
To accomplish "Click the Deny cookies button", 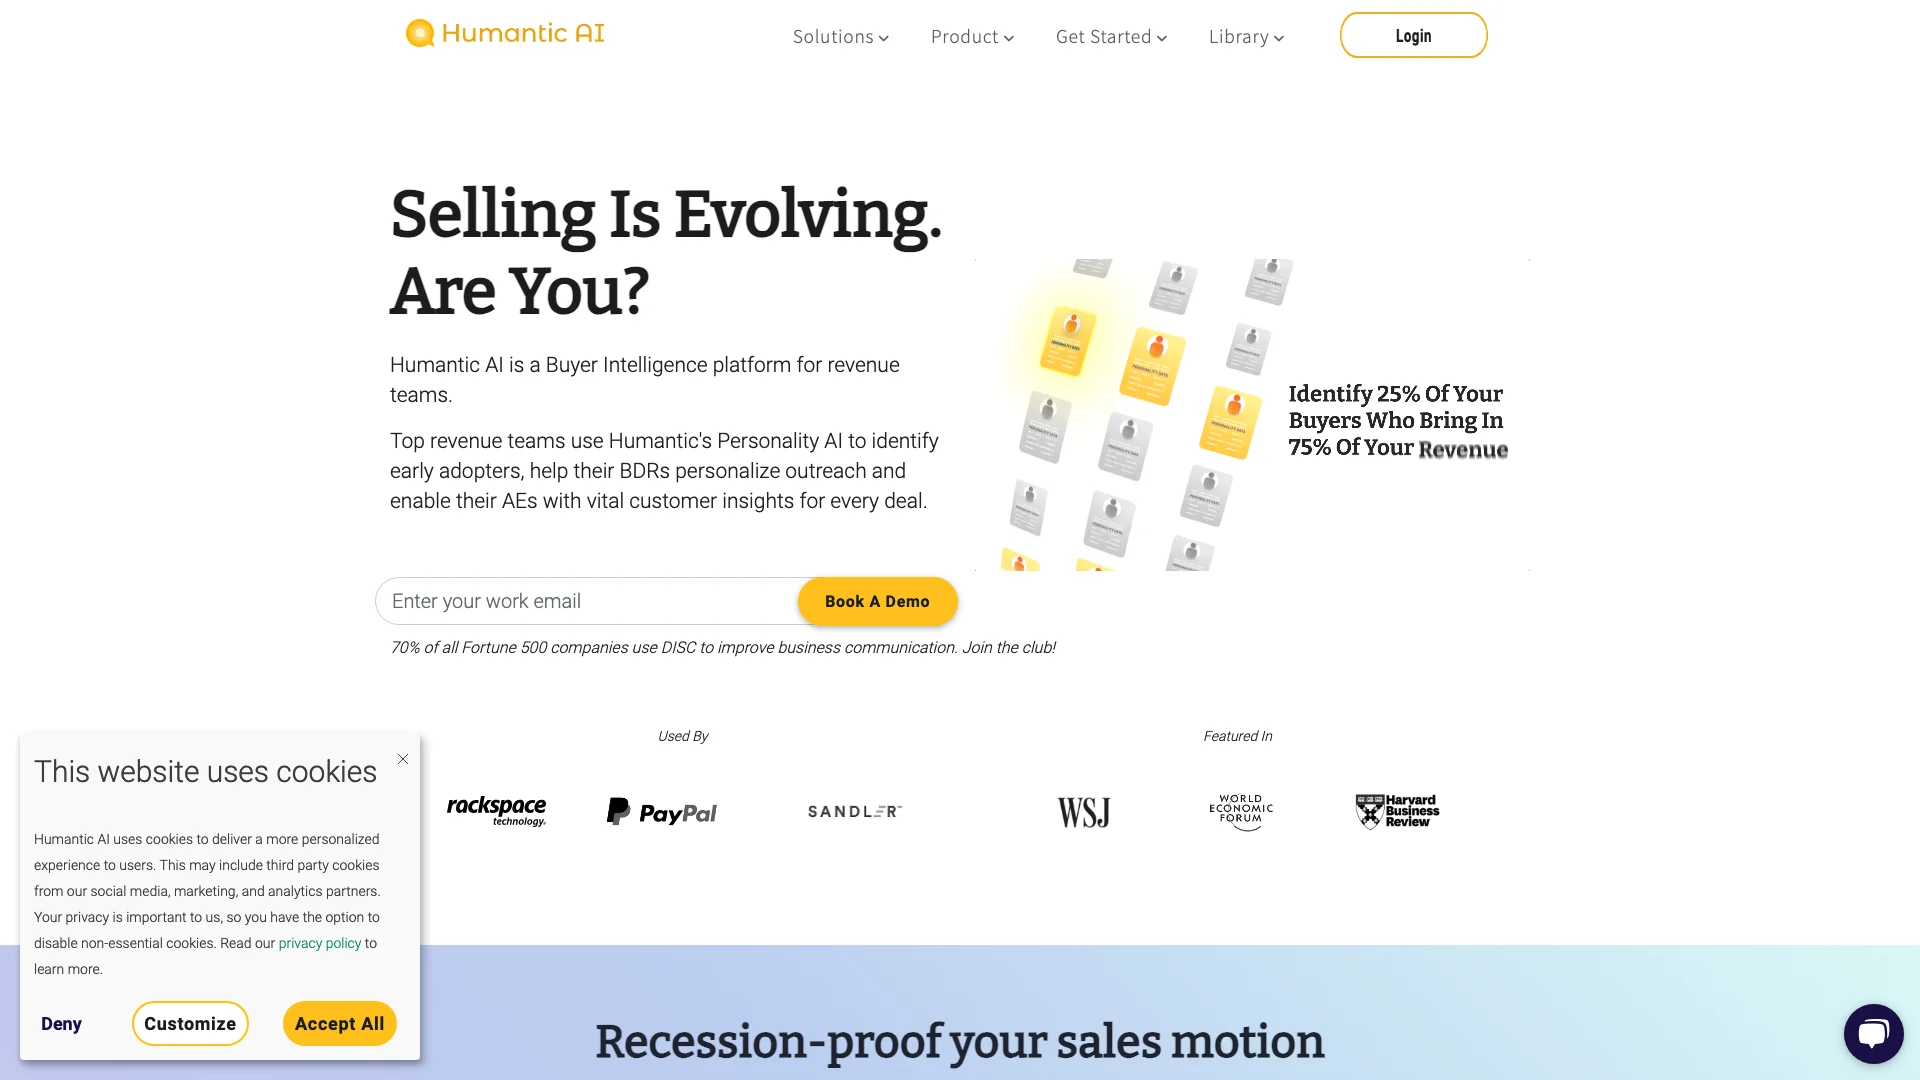I will point(62,1023).
